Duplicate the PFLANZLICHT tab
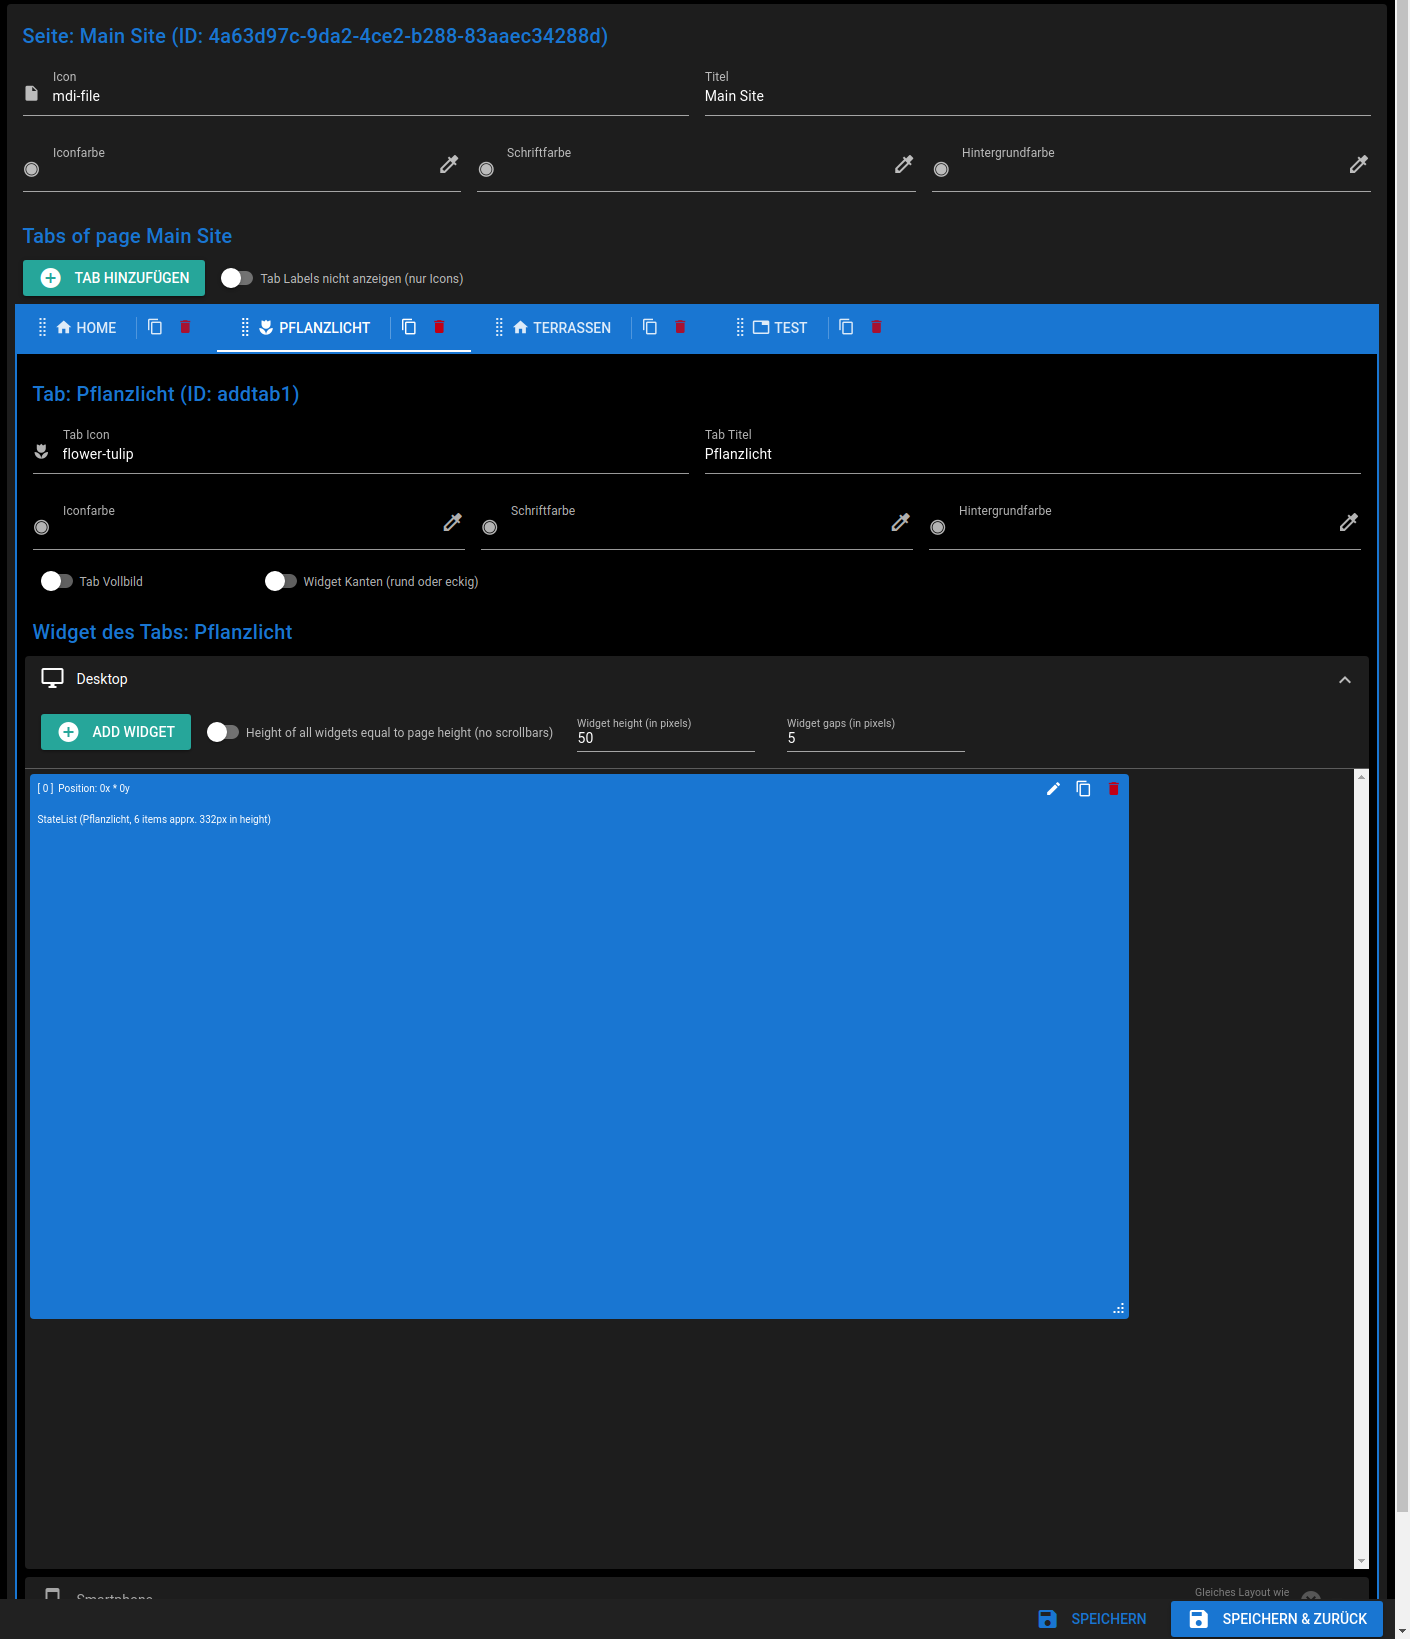The width and height of the screenshot is (1410, 1639). 409,327
